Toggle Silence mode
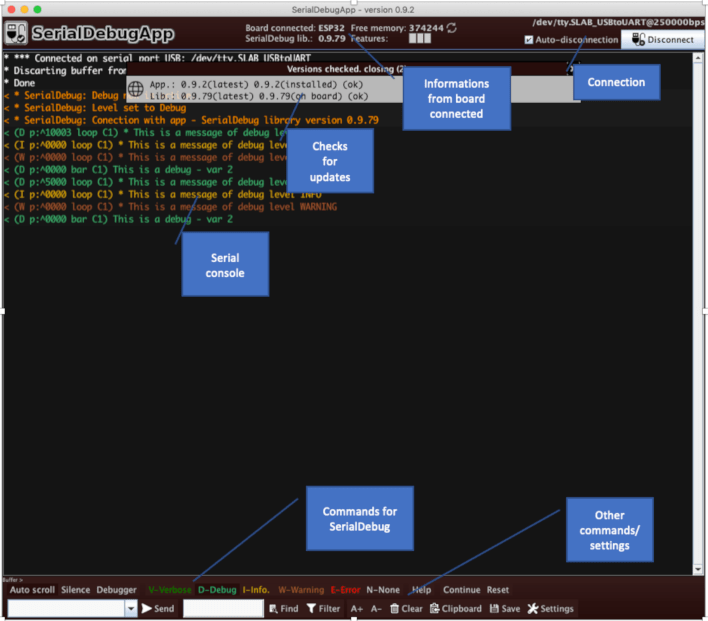The width and height of the screenshot is (708, 621). point(75,590)
